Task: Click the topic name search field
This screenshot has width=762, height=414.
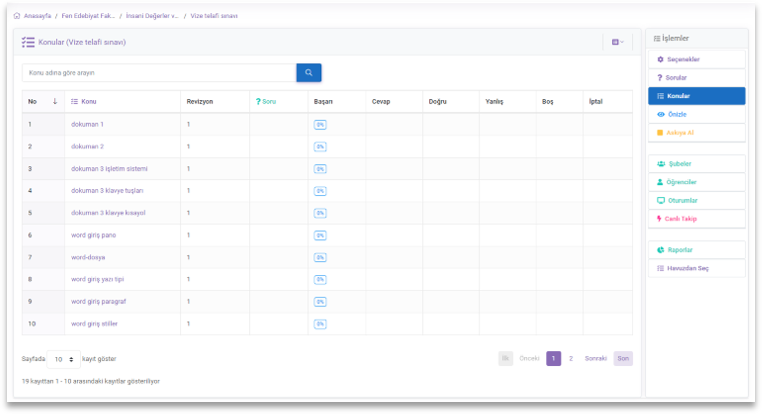Action: point(158,73)
